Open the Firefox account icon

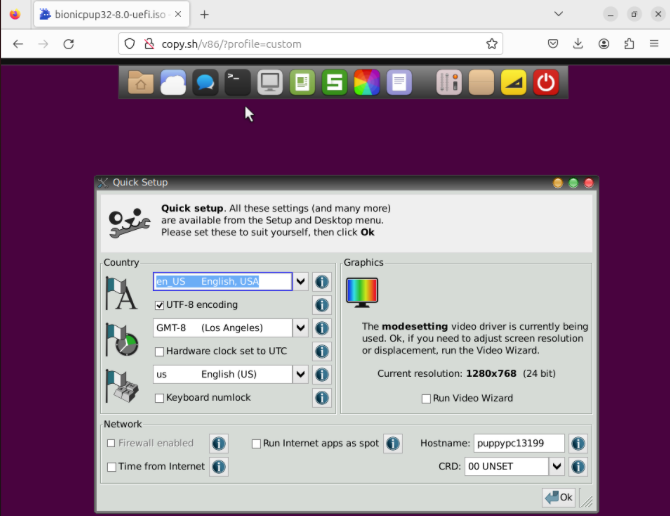tap(604, 43)
